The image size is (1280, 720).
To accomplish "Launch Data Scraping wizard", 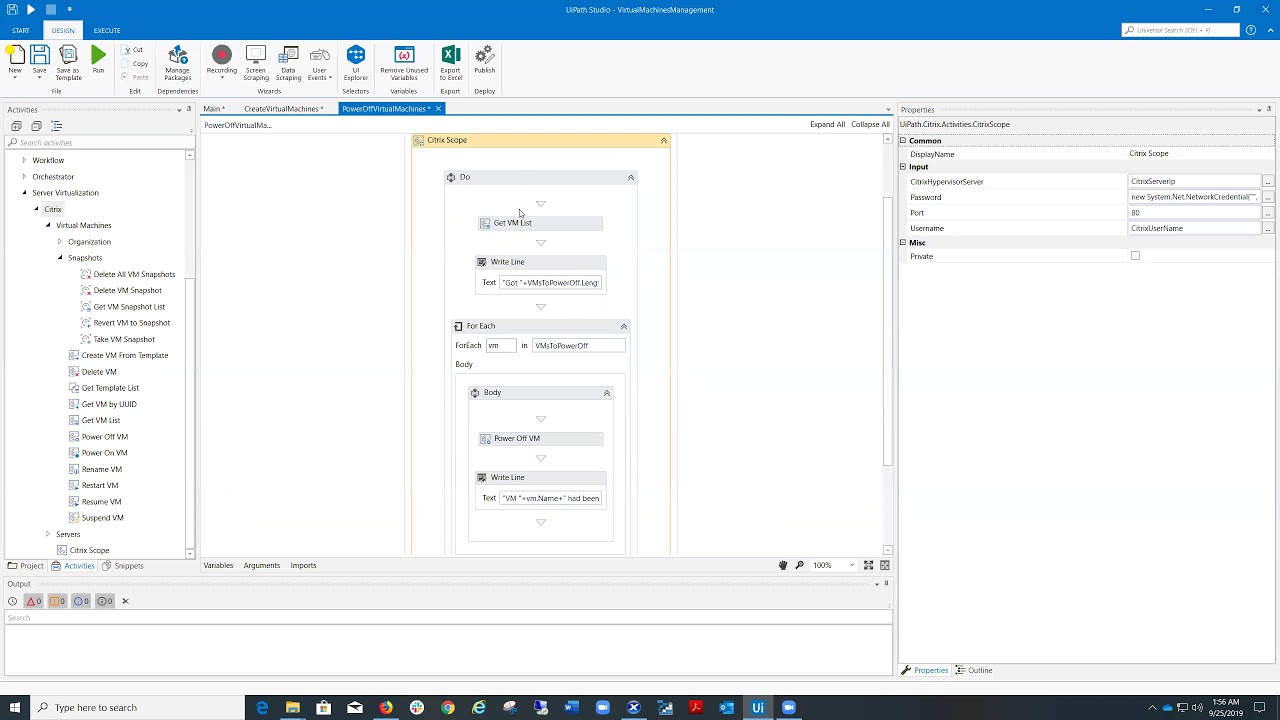I will pos(288,63).
